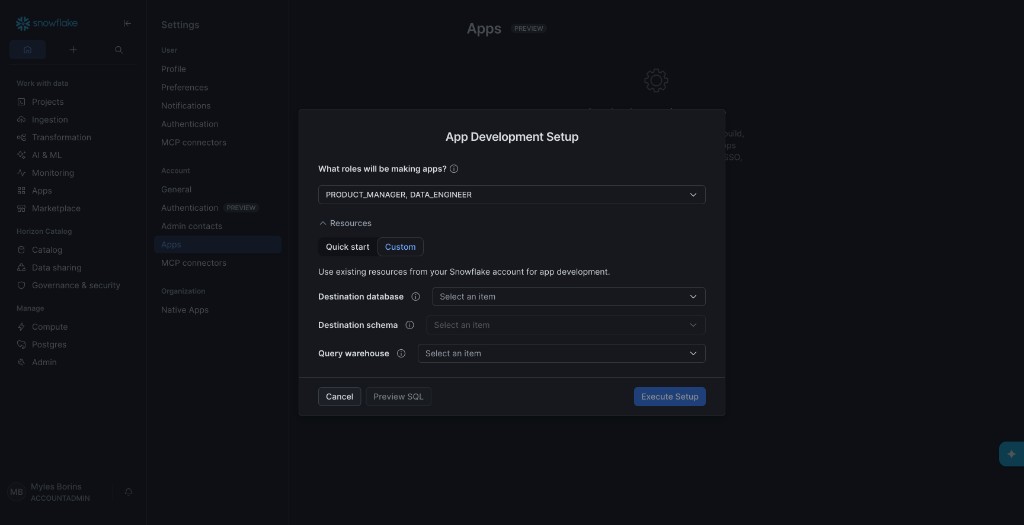This screenshot has width=1024, height=525.
Task: Click the Apps grid icon in sidebar
Action: click(x=22, y=191)
